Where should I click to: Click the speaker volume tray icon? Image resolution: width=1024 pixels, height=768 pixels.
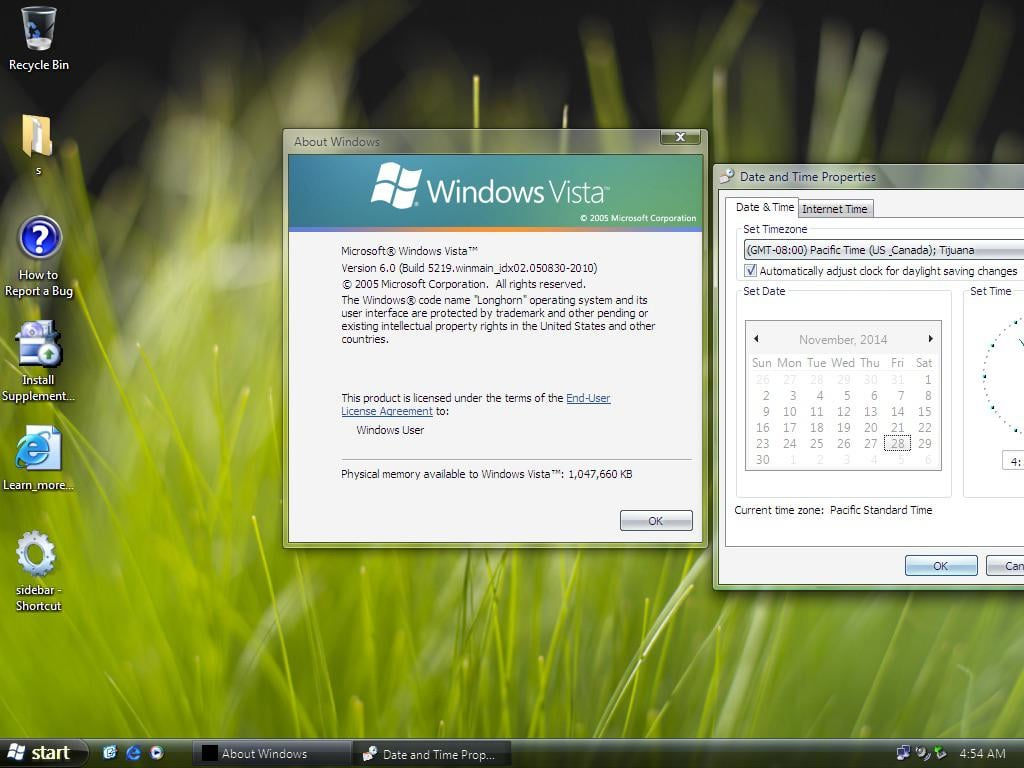(x=922, y=753)
